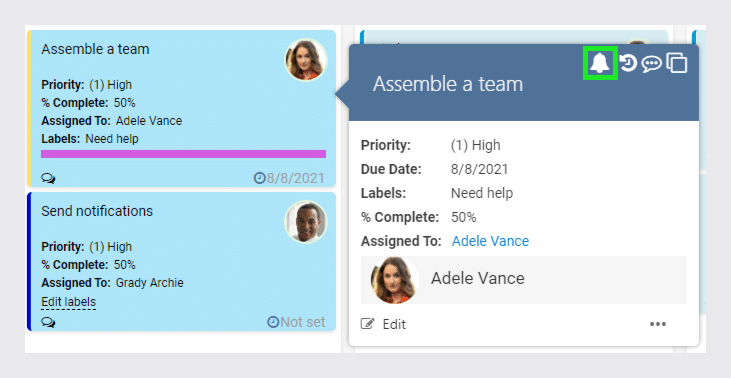
Task: Open the three-dot more options menu
Action: (x=658, y=324)
